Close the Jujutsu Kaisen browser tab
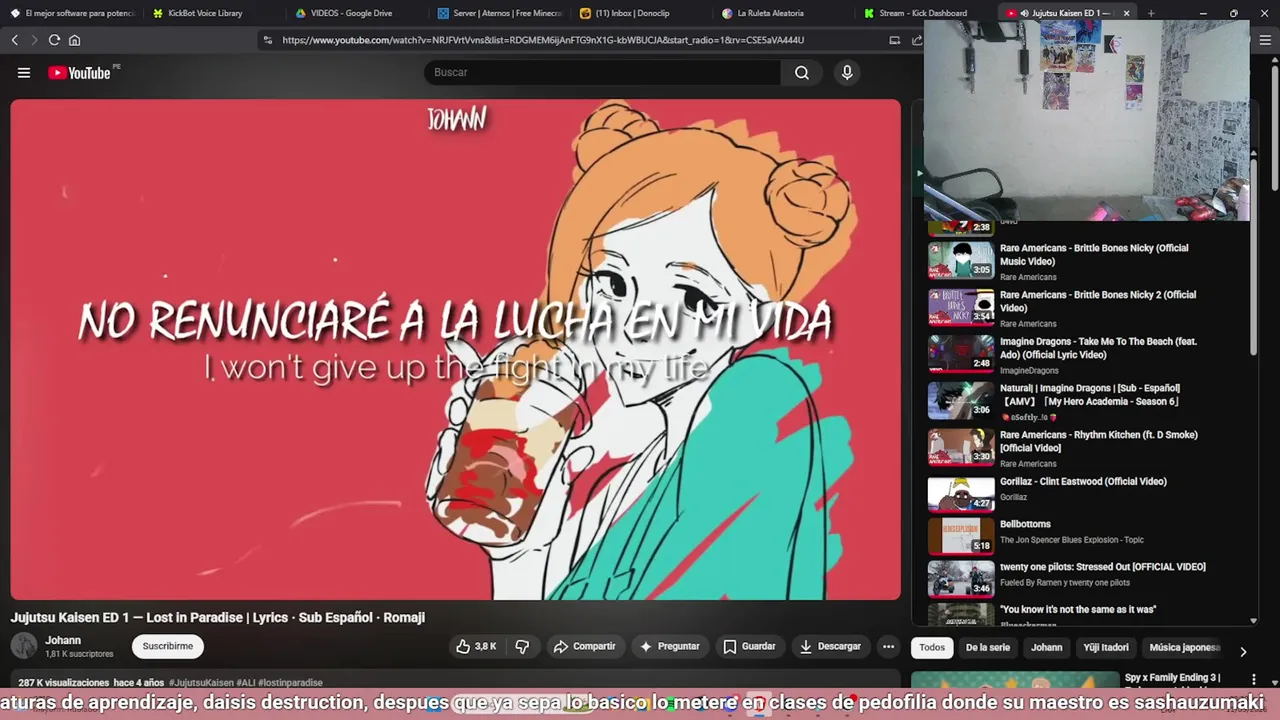The image size is (1280, 720). pyautogui.click(x=1126, y=13)
